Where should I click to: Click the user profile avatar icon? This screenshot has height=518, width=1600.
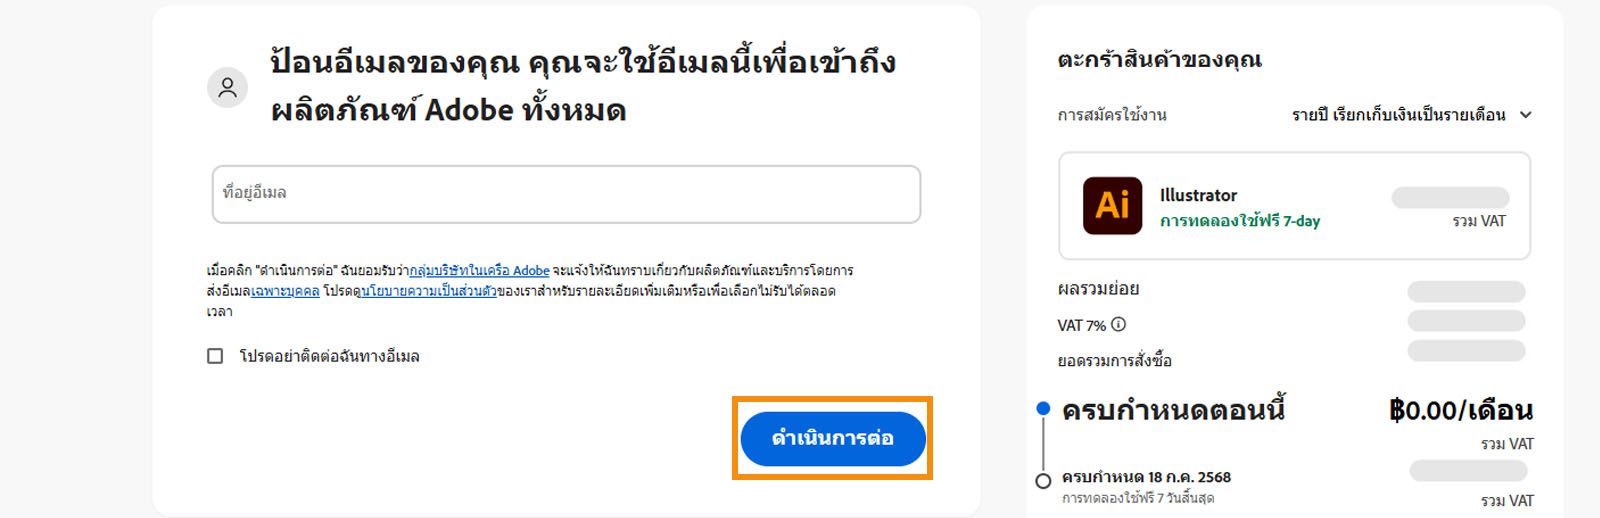click(228, 88)
